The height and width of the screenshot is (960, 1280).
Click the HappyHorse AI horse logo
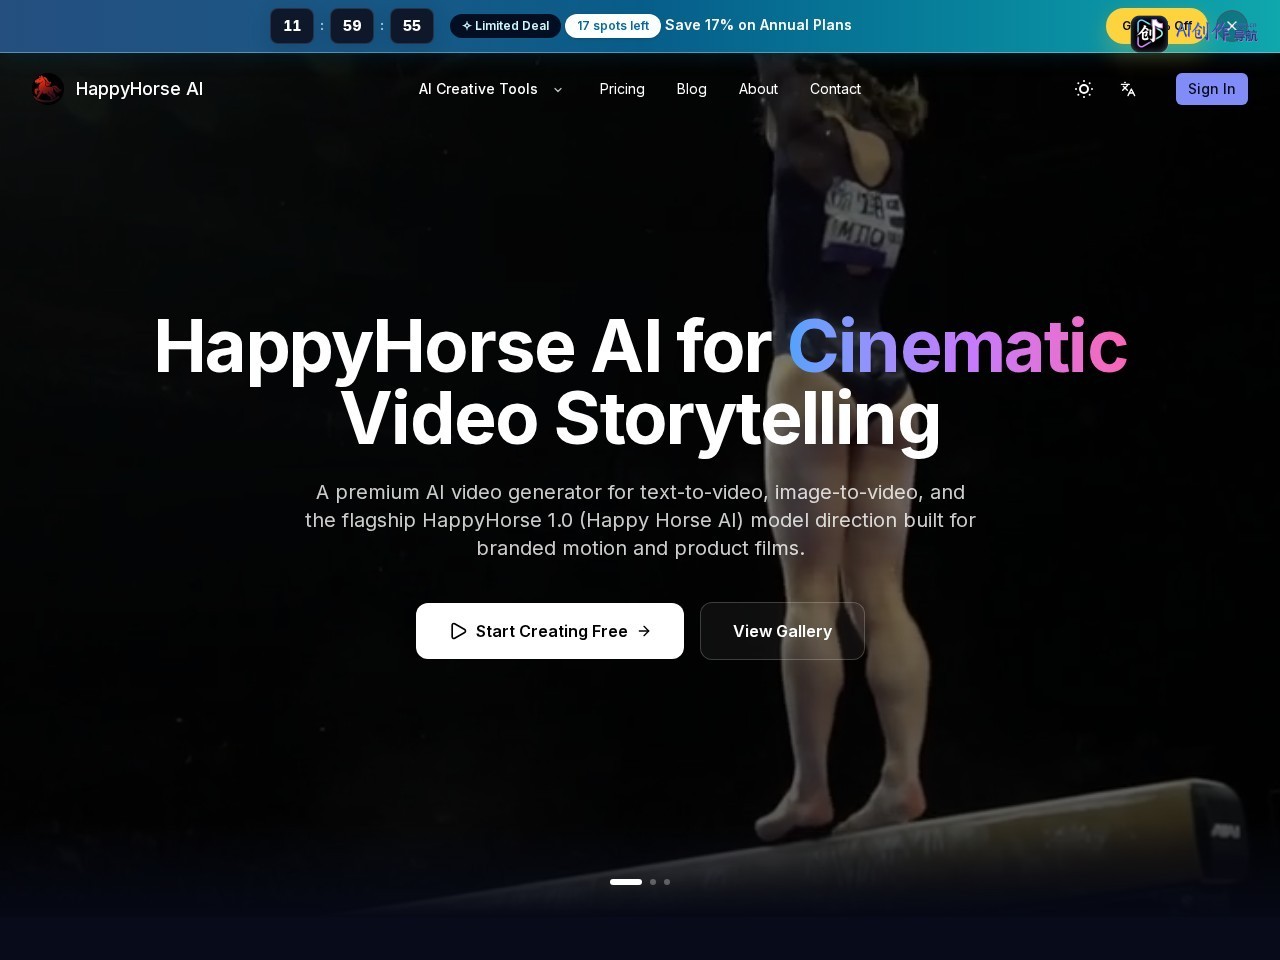[x=47, y=89]
